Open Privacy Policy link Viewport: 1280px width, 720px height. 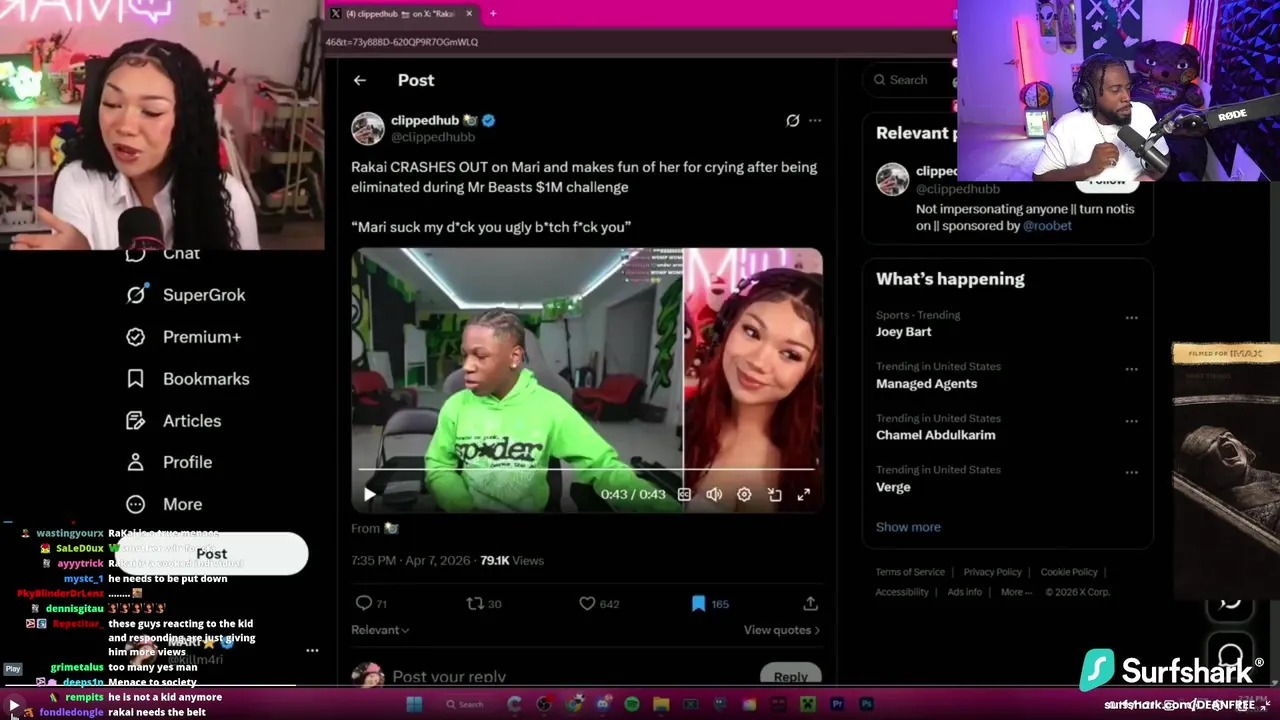click(x=992, y=572)
